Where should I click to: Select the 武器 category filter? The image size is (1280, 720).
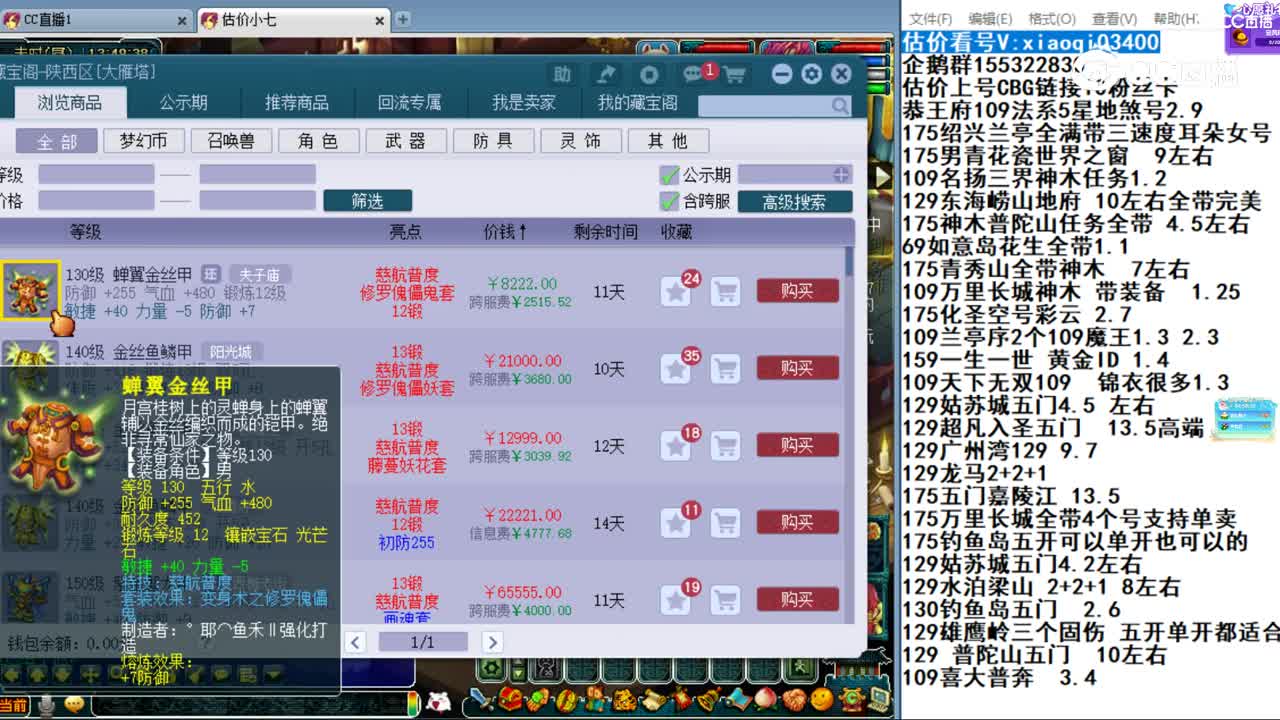(406, 141)
